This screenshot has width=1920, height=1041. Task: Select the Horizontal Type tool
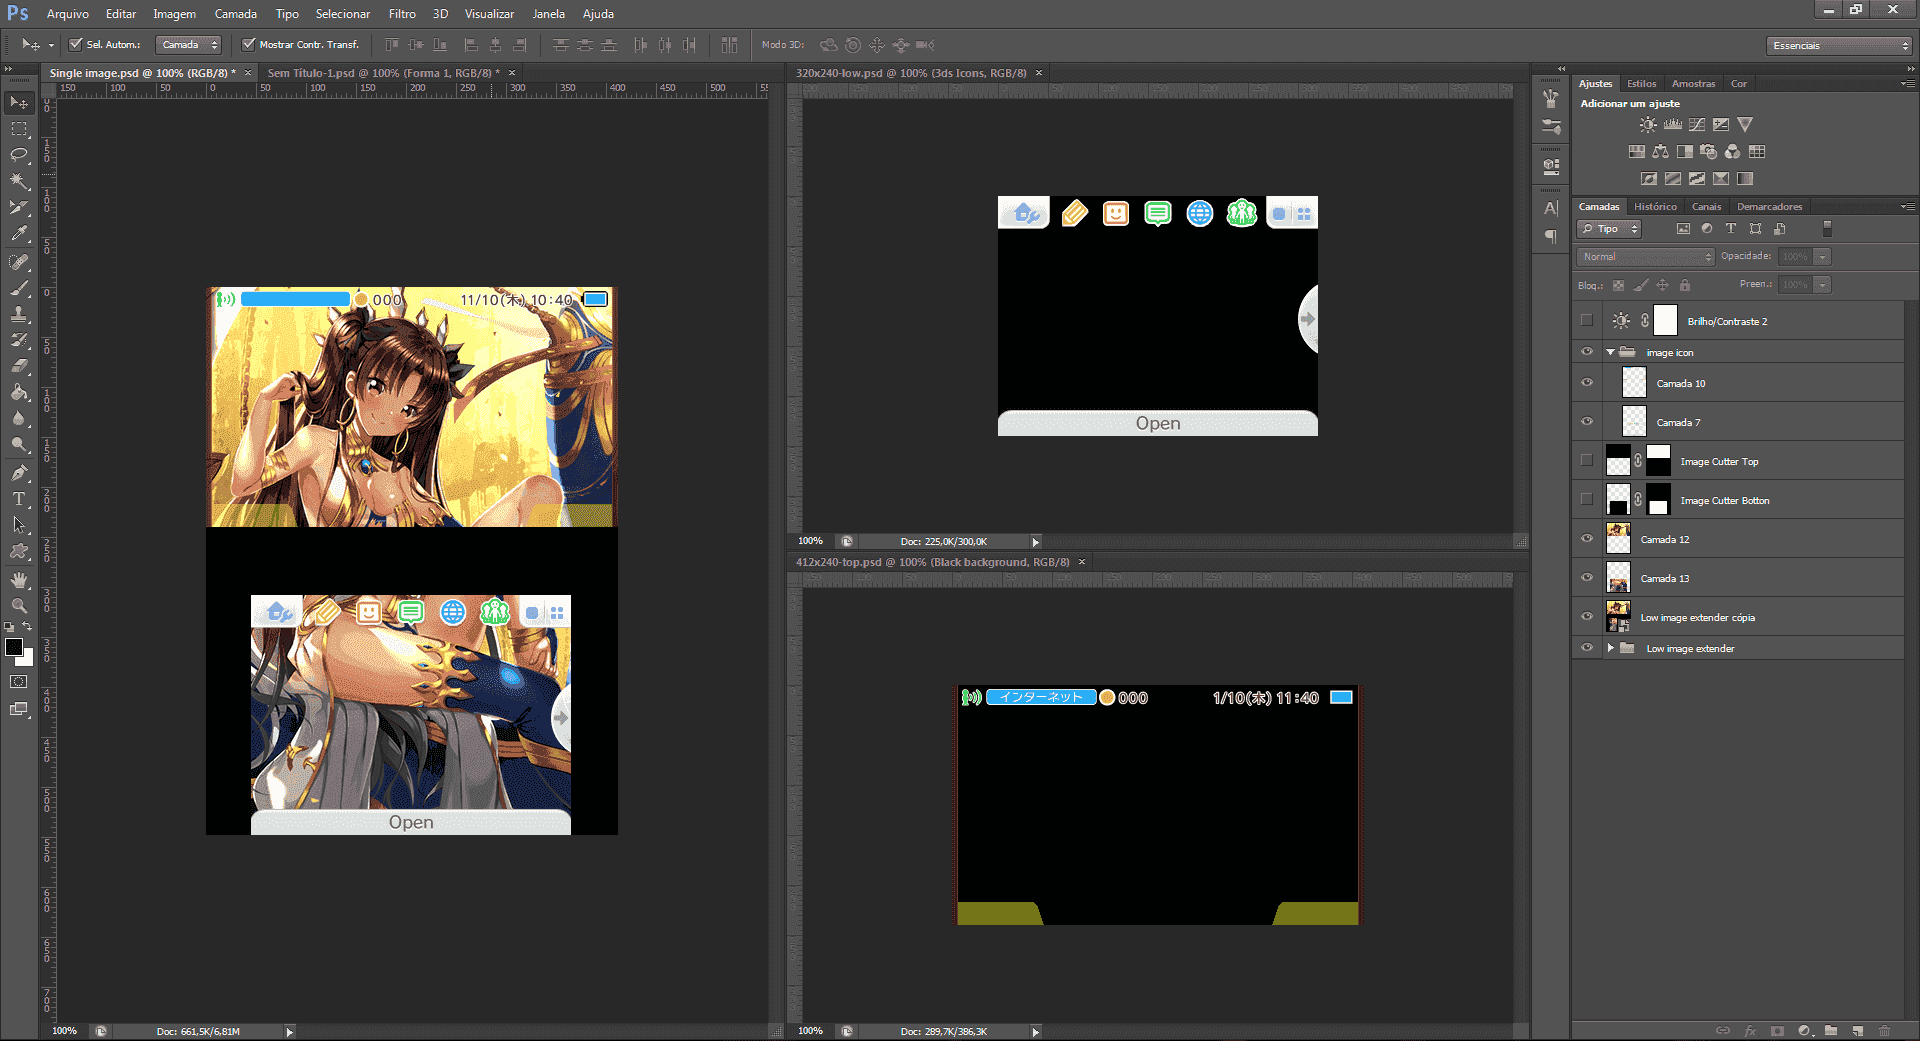[x=19, y=499]
